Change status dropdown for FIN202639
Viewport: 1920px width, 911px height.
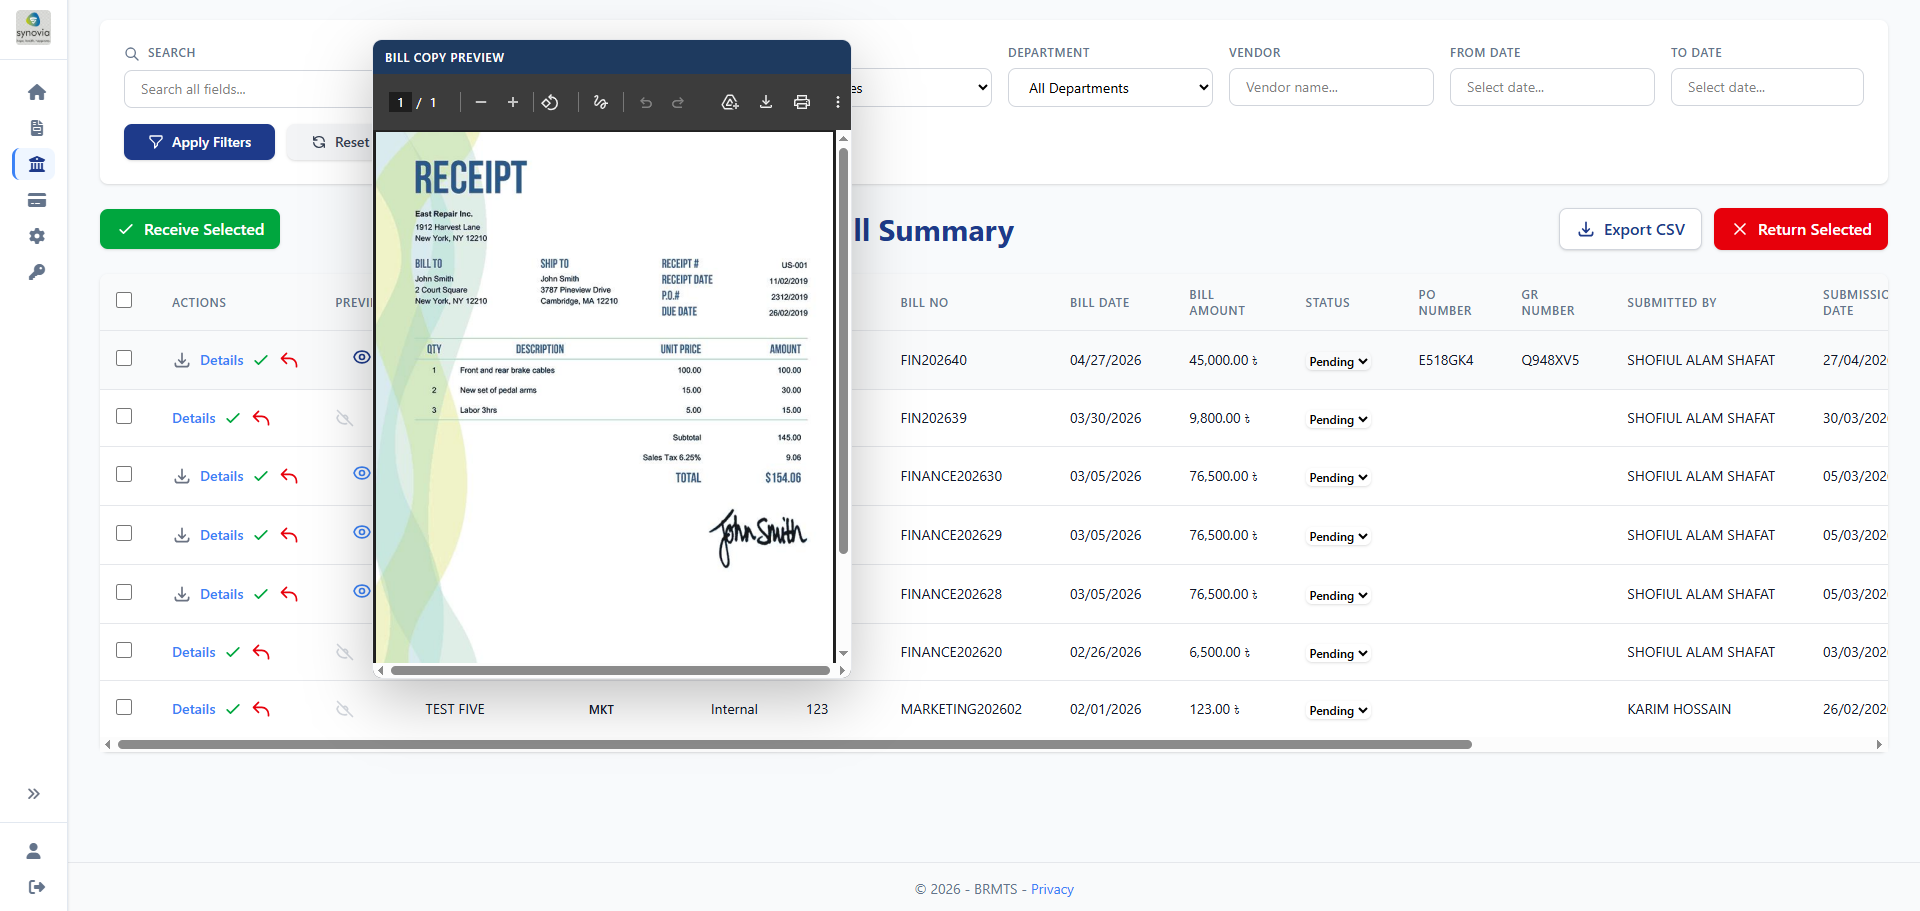click(1338, 420)
